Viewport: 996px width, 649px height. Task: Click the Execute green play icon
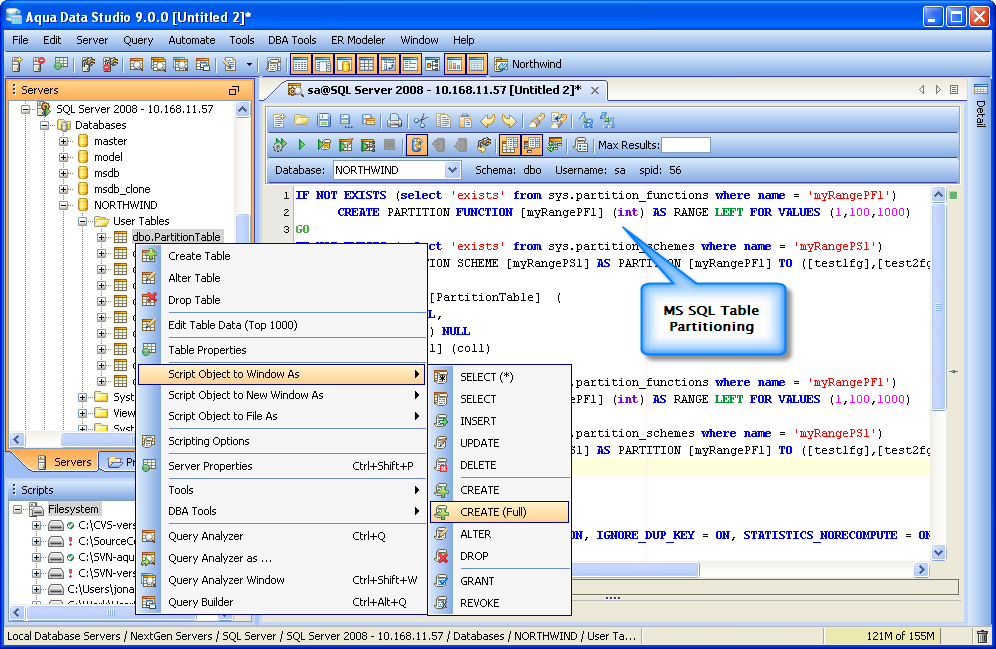[x=302, y=145]
